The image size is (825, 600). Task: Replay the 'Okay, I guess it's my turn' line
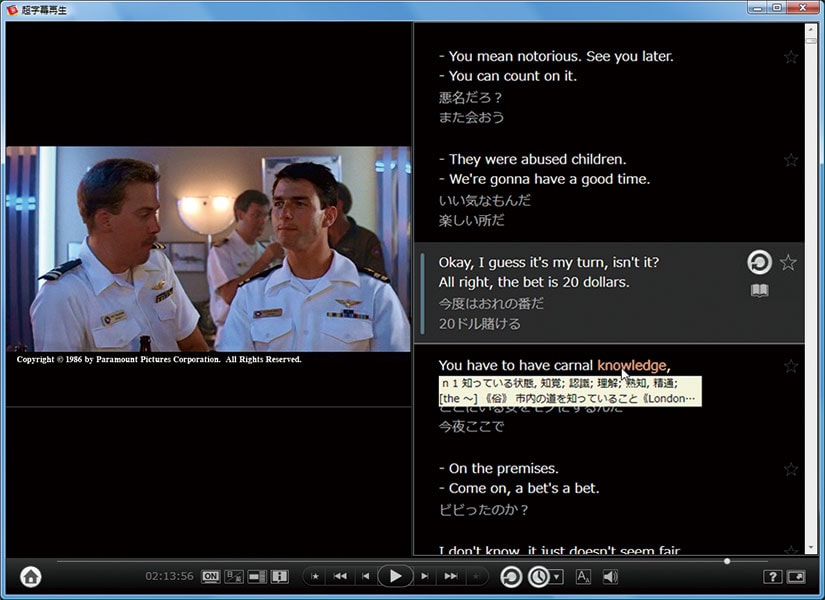(x=759, y=262)
